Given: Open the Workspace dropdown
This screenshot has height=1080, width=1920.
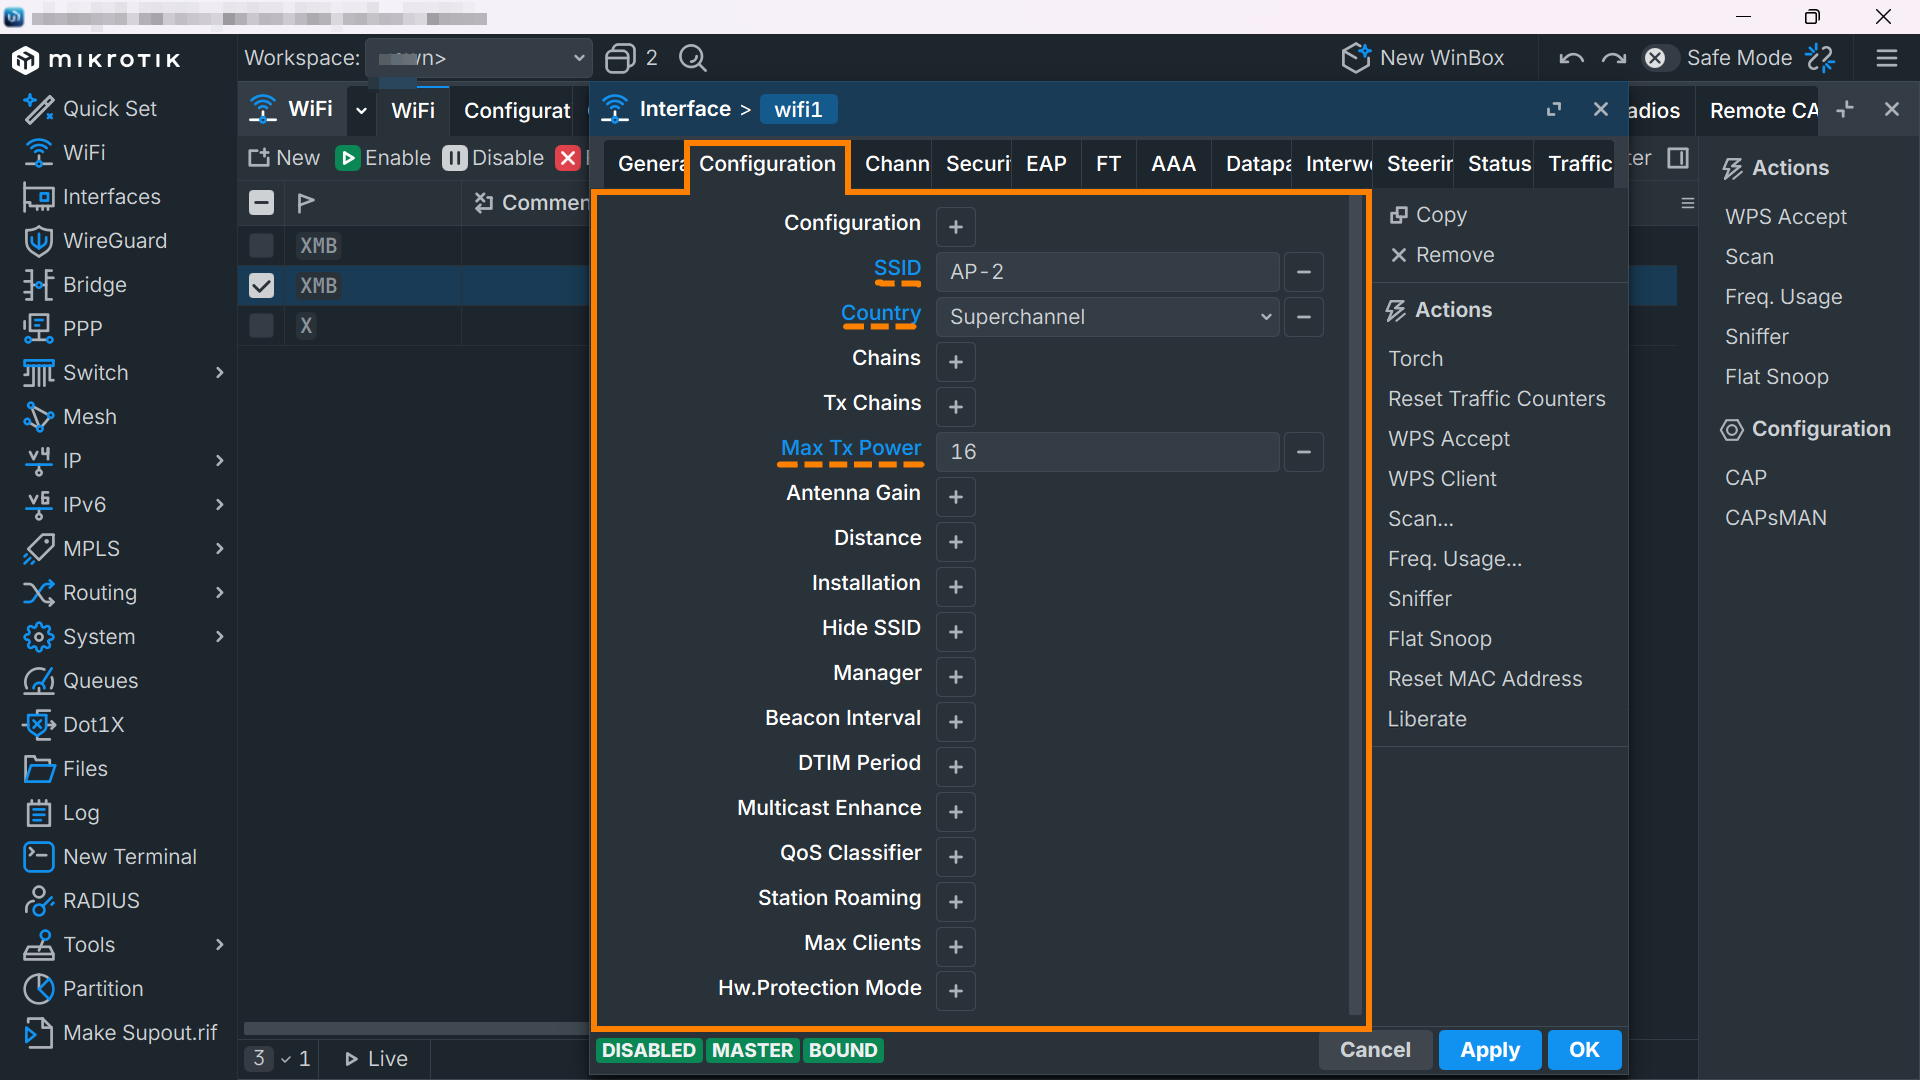Looking at the screenshot, I should pyautogui.click(x=478, y=58).
